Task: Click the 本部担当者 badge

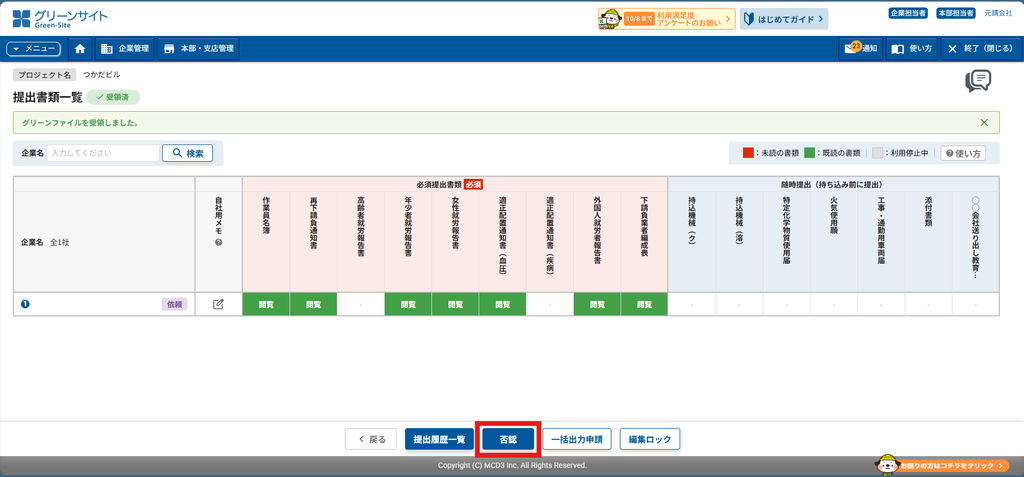Action: tap(955, 13)
